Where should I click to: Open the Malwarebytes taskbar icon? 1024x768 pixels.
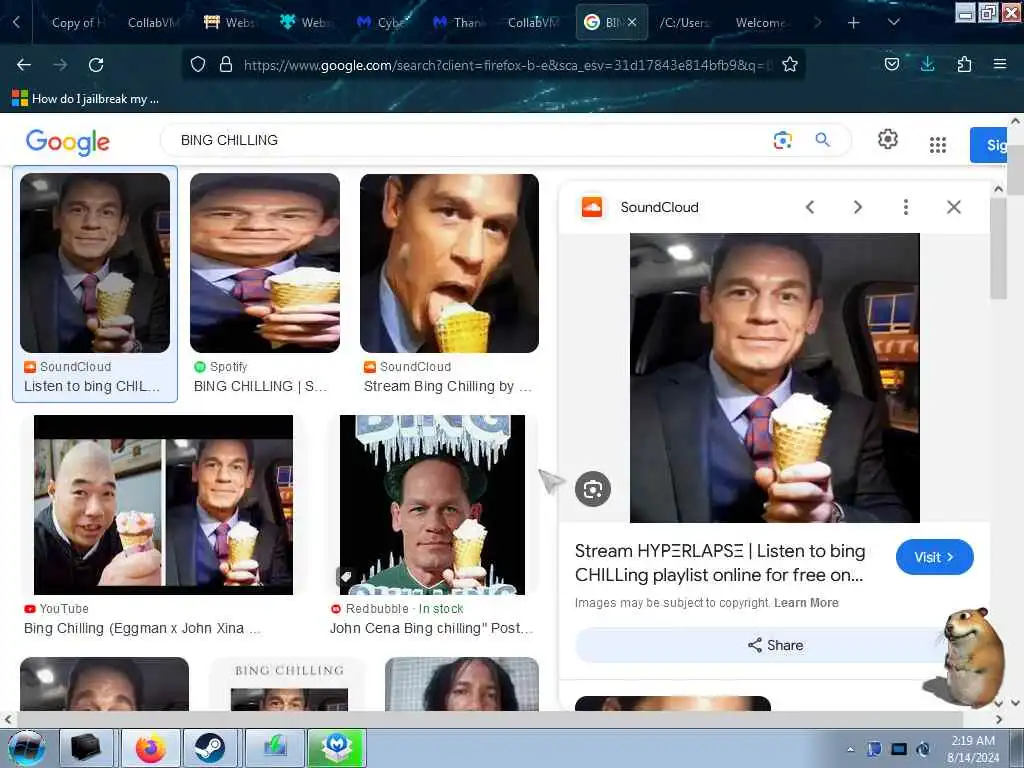(x=336, y=748)
